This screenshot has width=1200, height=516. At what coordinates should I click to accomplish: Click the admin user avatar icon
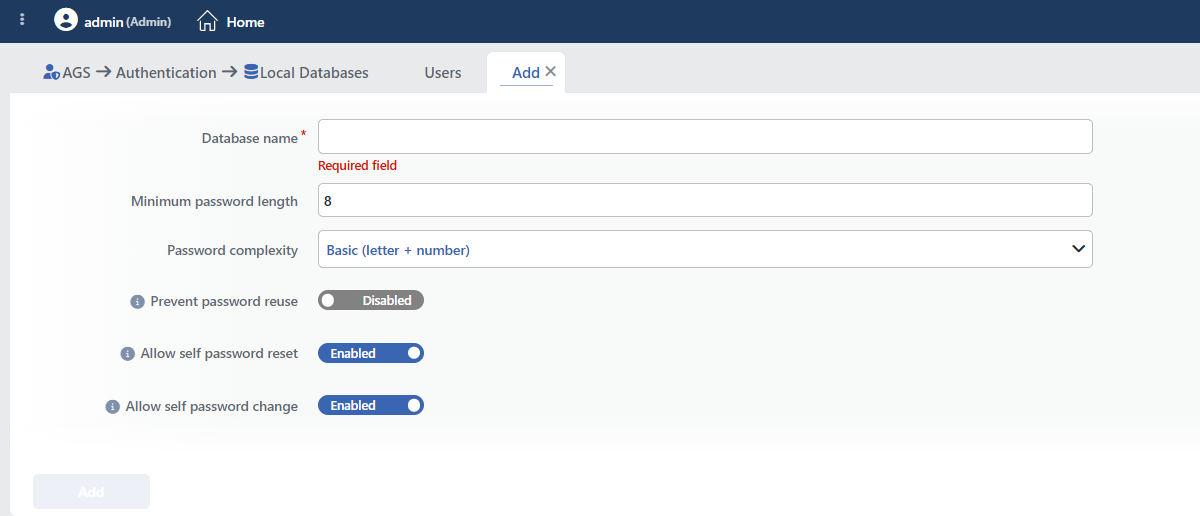coord(66,20)
